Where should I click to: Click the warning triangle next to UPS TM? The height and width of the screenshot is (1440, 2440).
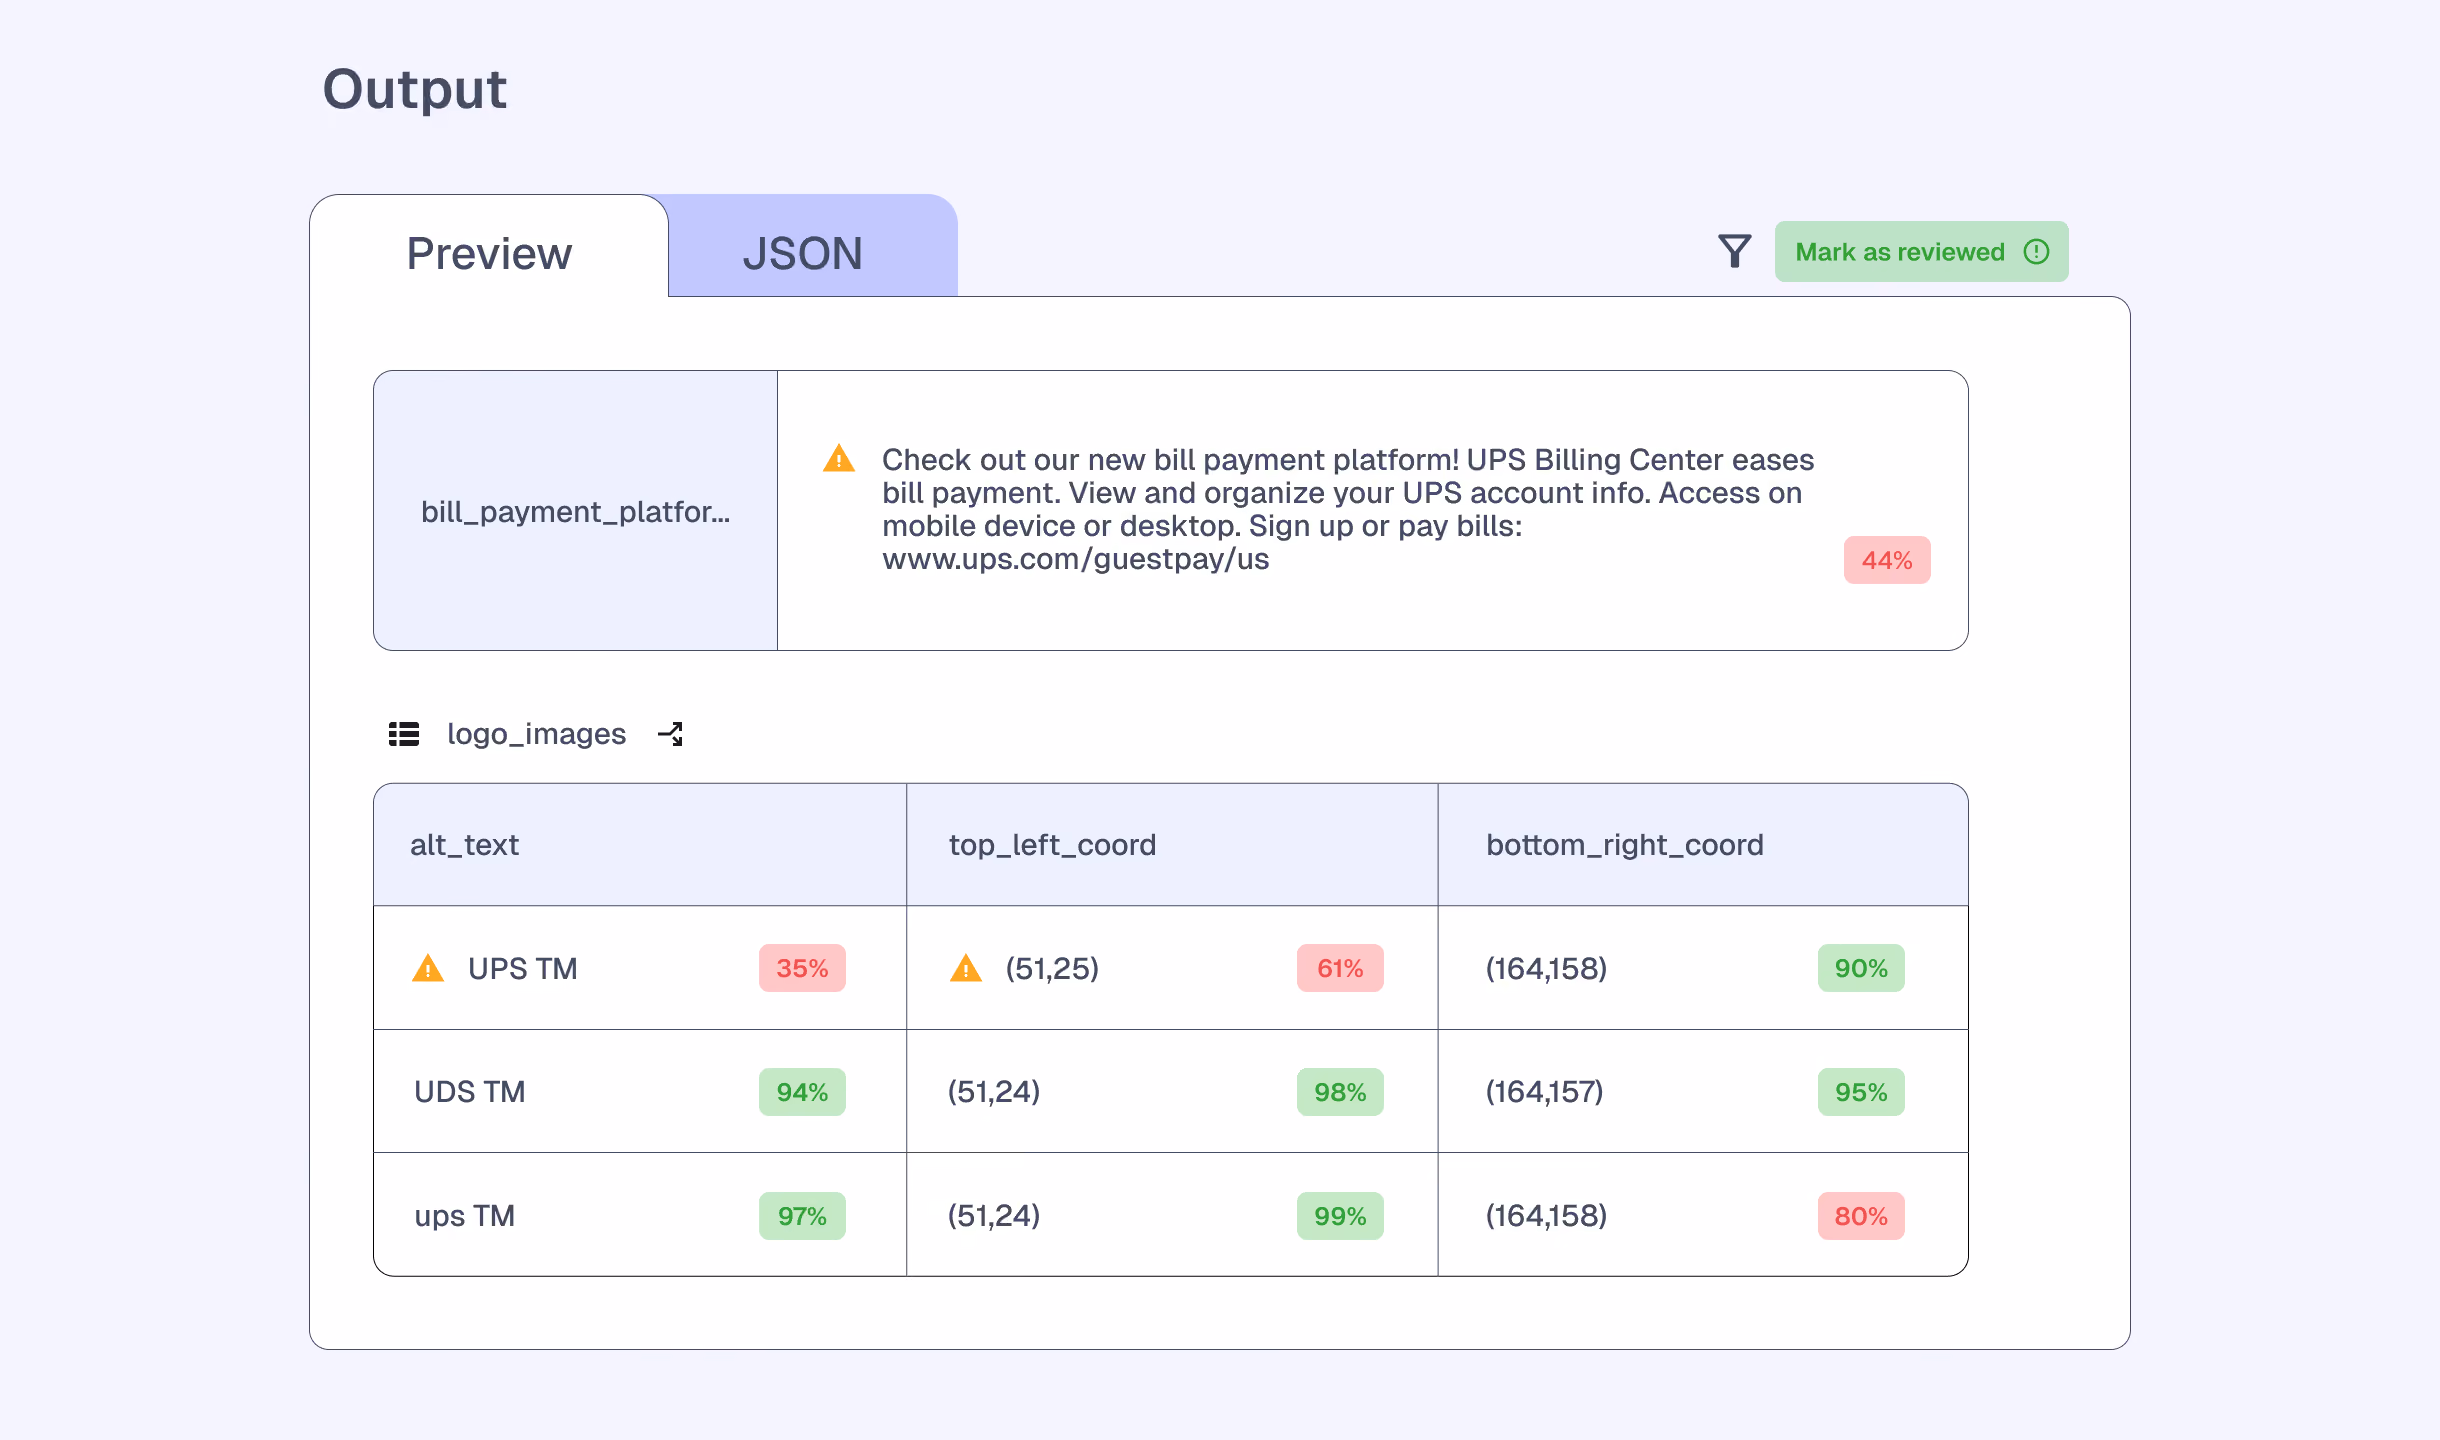point(428,968)
